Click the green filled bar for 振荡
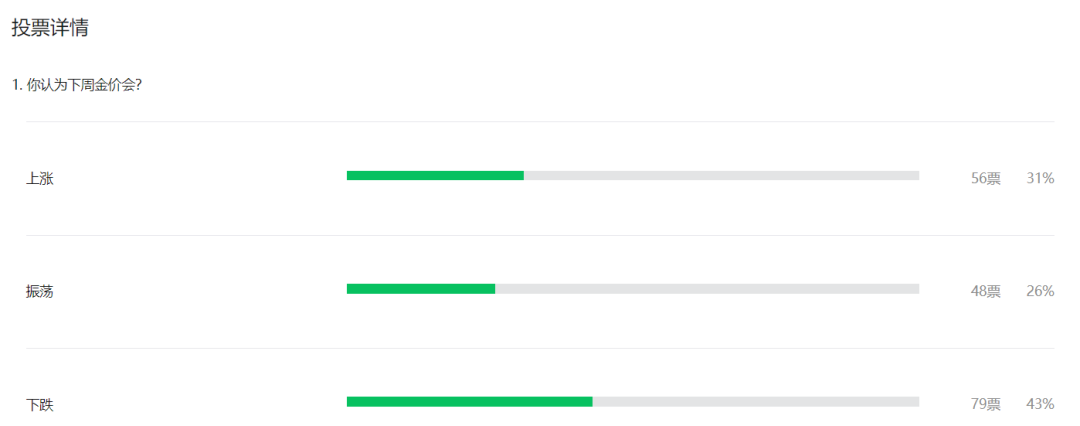The width and height of the screenshot is (1080, 426). (421, 289)
